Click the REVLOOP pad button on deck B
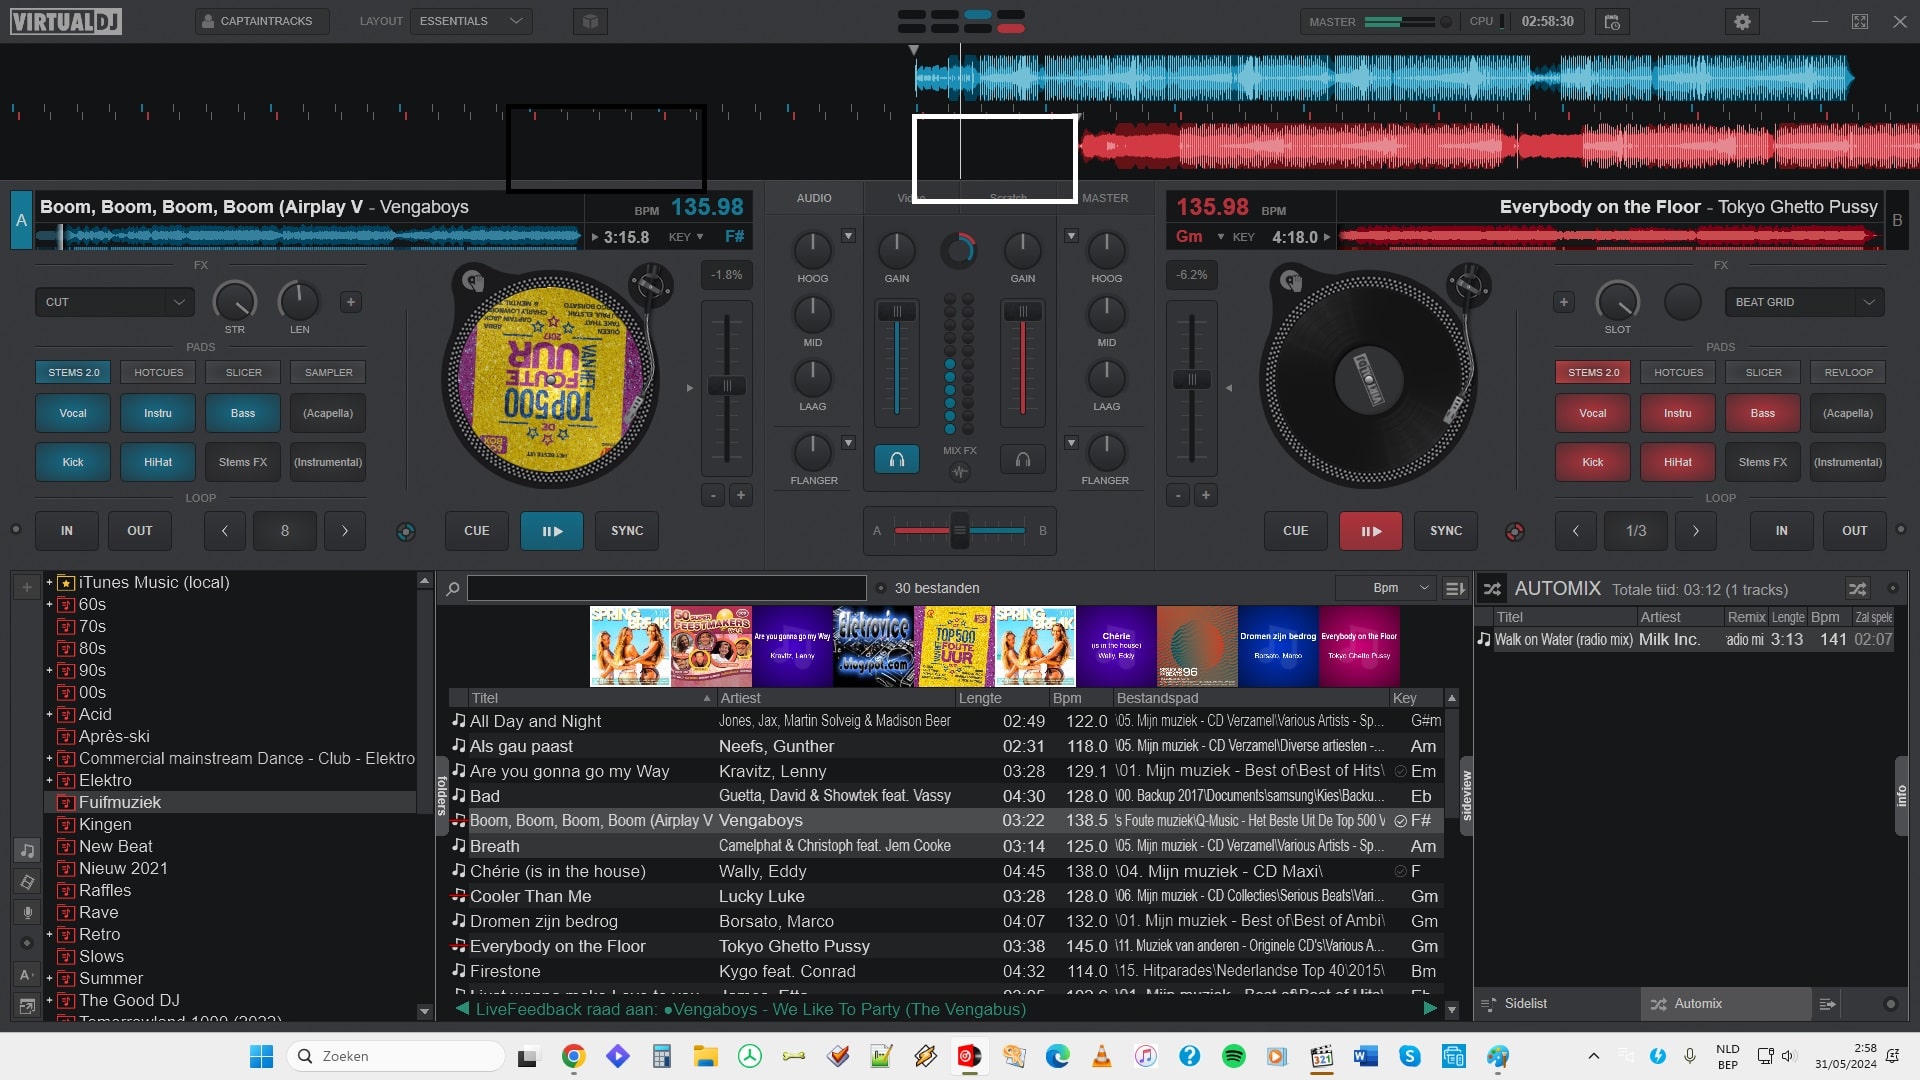 coord(1847,371)
